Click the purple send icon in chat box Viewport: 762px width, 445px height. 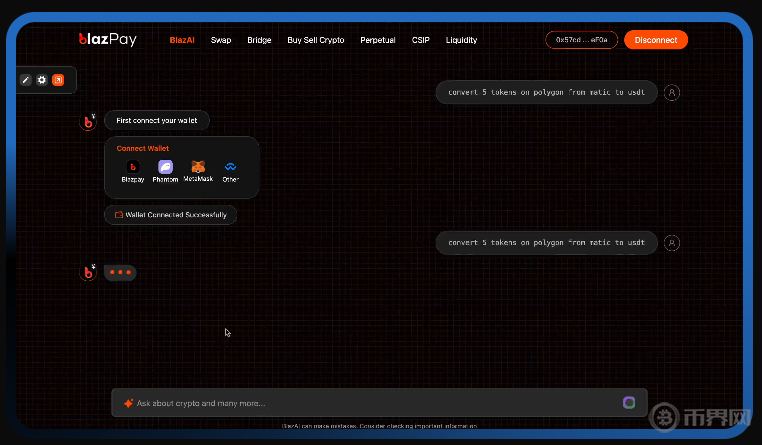click(x=629, y=402)
